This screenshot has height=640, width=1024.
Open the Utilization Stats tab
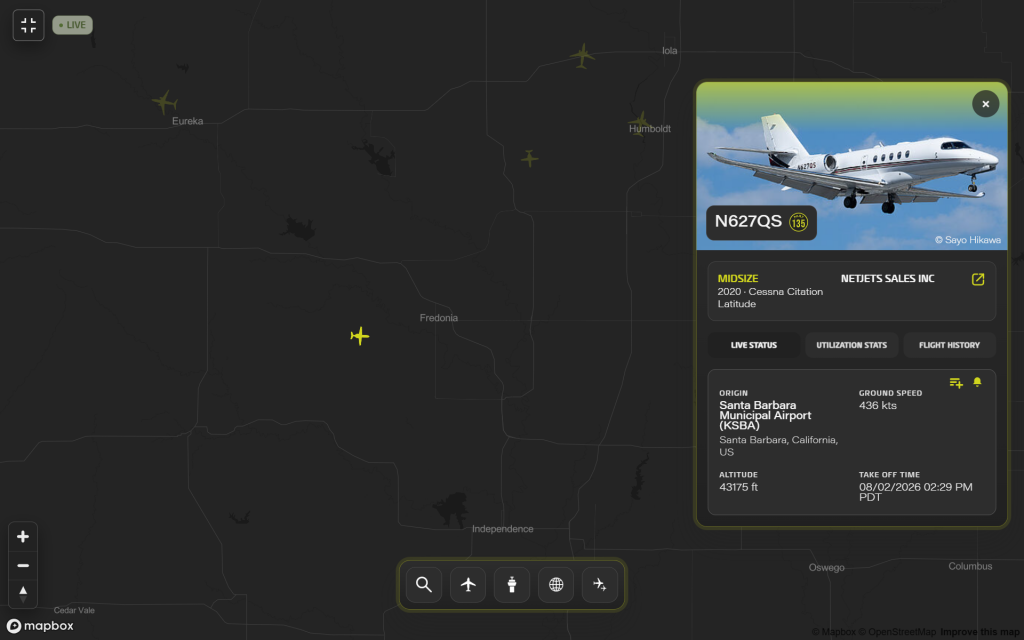click(x=851, y=345)
